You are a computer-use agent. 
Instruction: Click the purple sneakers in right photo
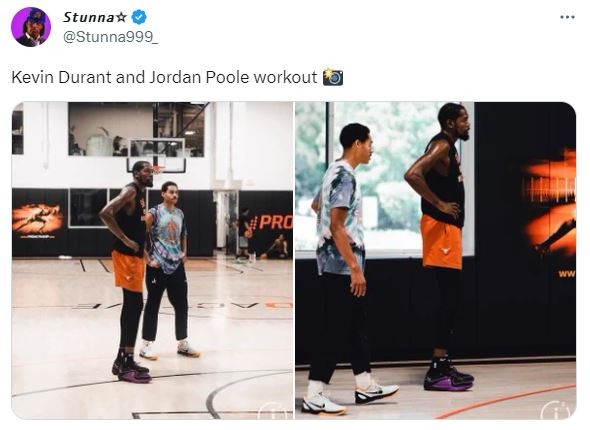(x=449, y=379)
